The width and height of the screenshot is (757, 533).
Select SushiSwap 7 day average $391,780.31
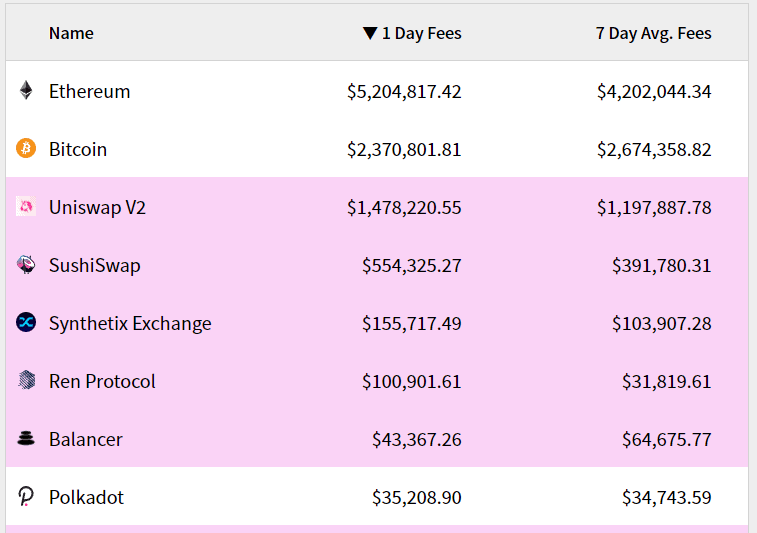pyautogui.click(x=662, y=266)
